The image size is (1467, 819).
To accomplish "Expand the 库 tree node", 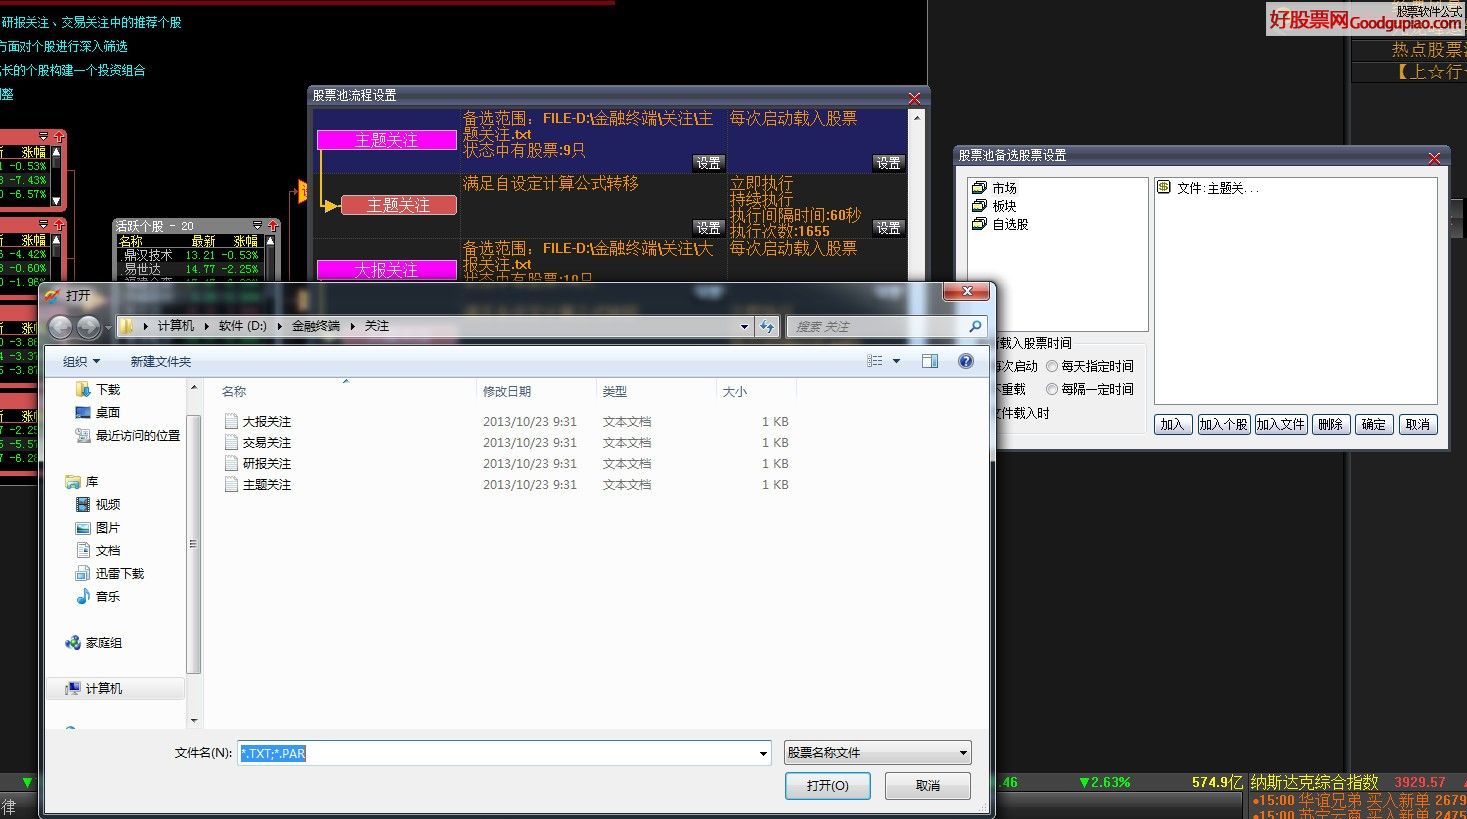I will click(82, 481).
